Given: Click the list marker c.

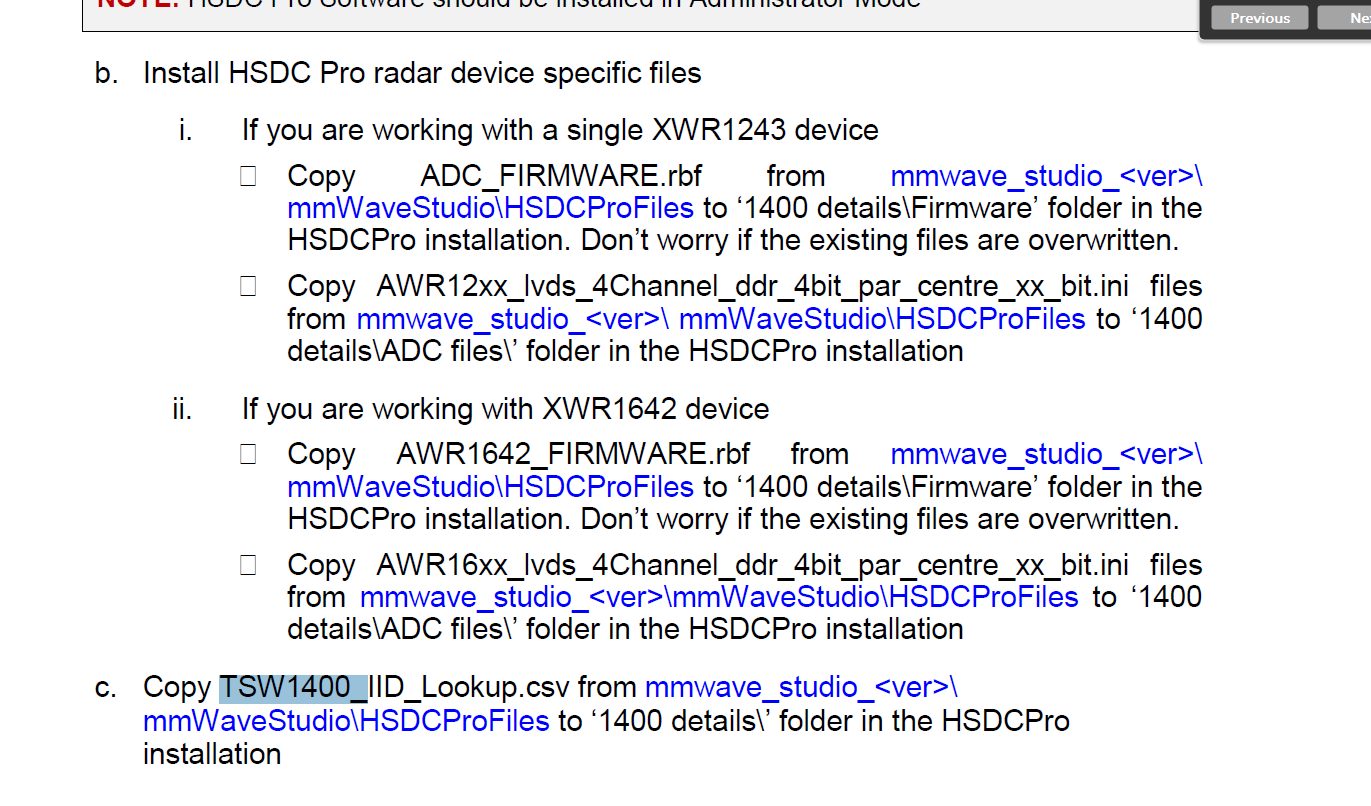Looking at the screenshot, I should [105, 688].
